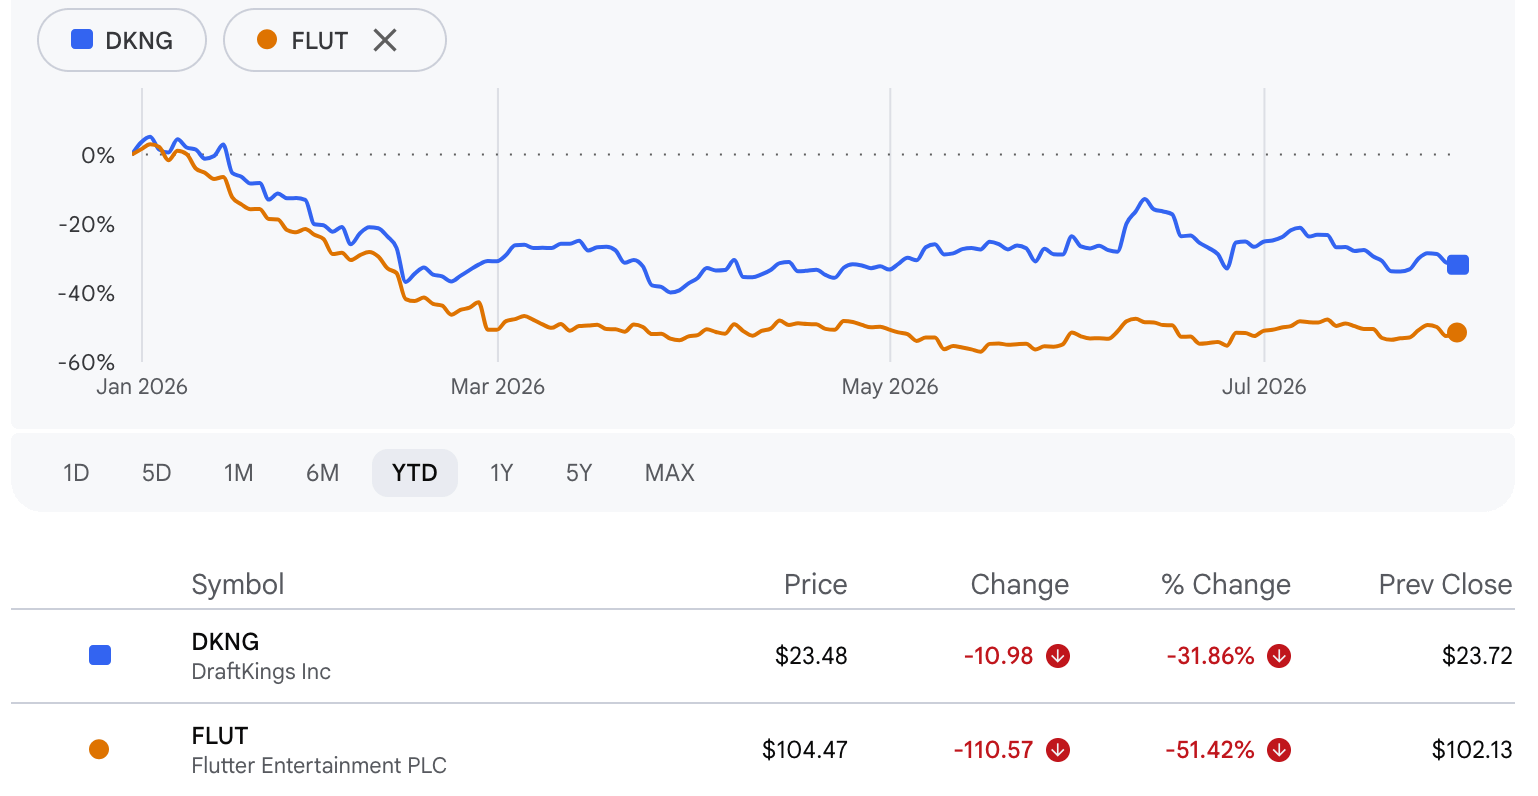Choose the 1M time range
Image resolution: width=1538 pixels, height=796 pixels.
coord(239,473)
